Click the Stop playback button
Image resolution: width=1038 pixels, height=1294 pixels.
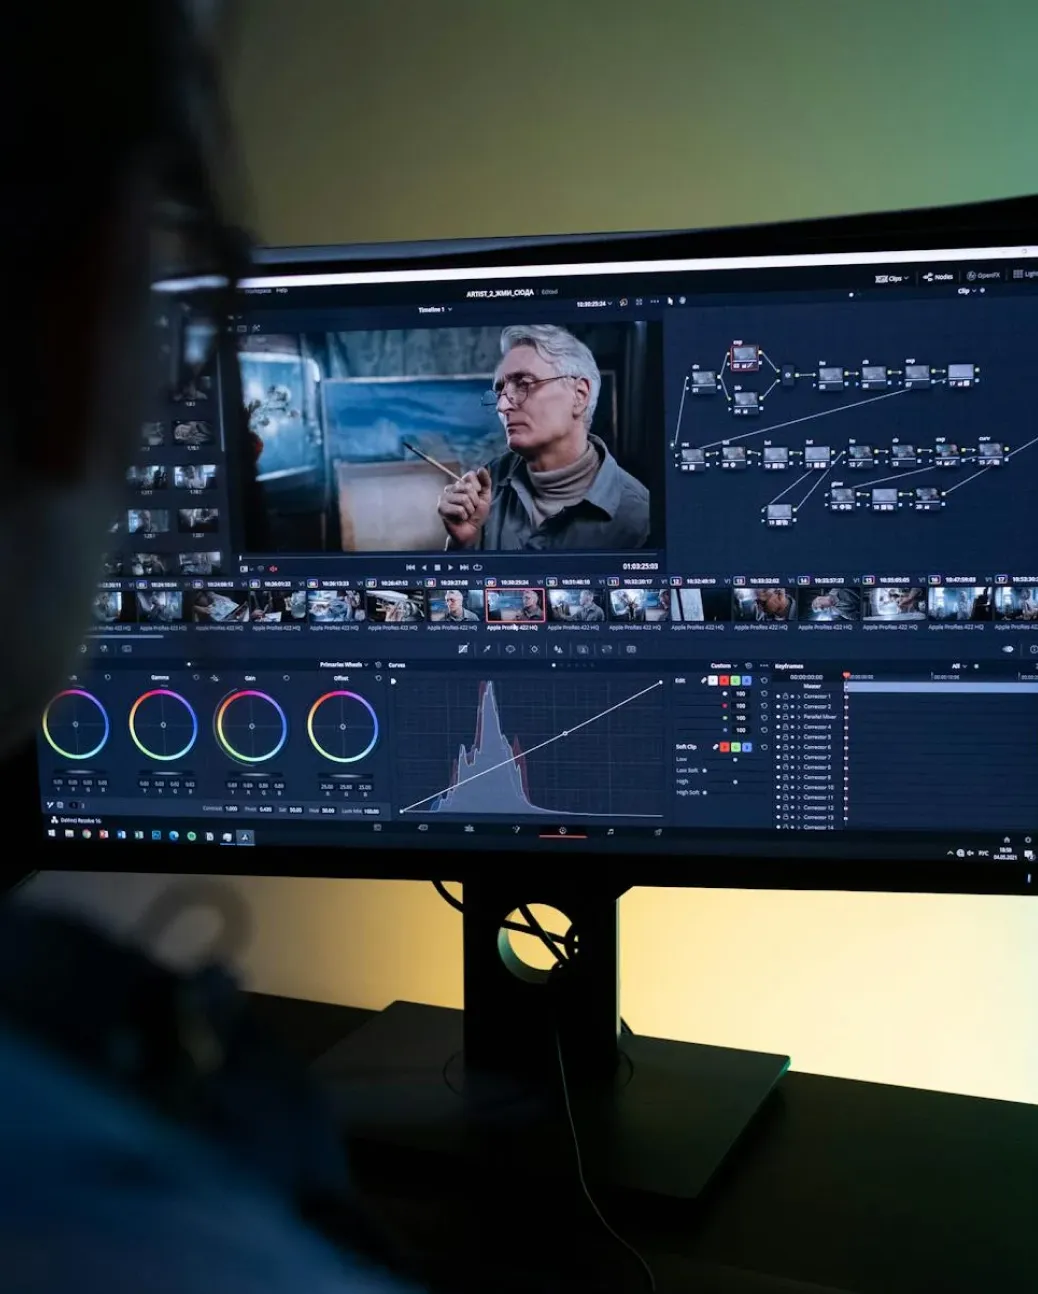[437, 567]
